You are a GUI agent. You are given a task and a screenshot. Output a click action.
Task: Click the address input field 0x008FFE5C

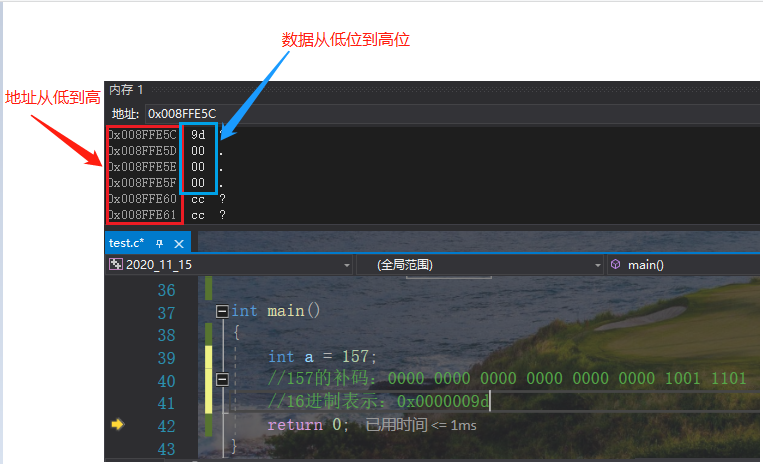[x=452, y=114]
